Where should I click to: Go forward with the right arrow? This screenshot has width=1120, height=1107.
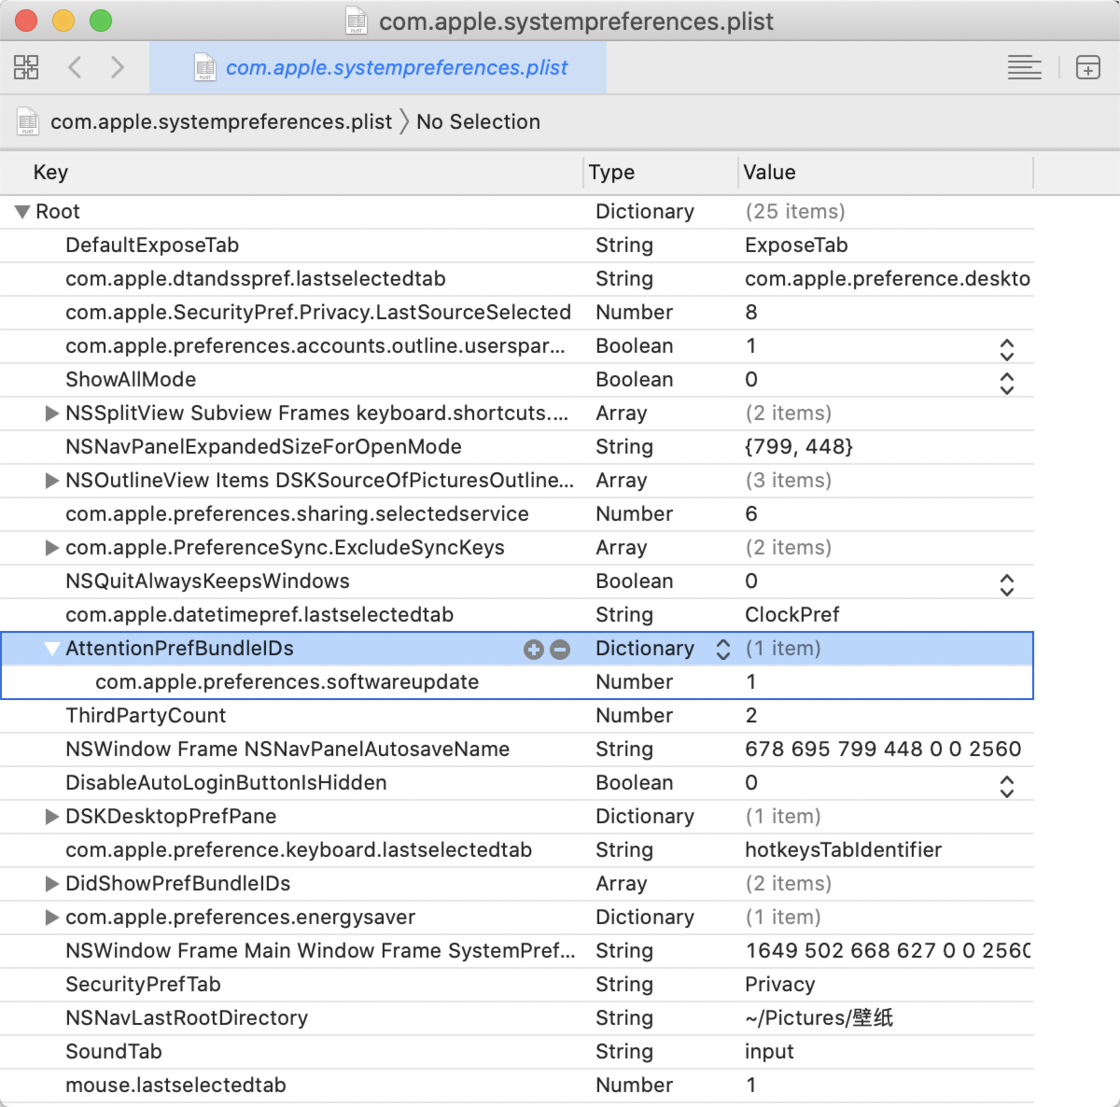tap(118, 68)
